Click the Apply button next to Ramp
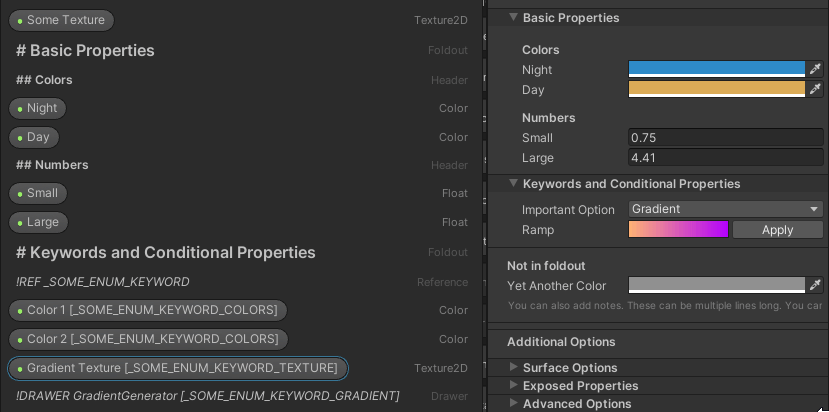 [x=777, y=230]
